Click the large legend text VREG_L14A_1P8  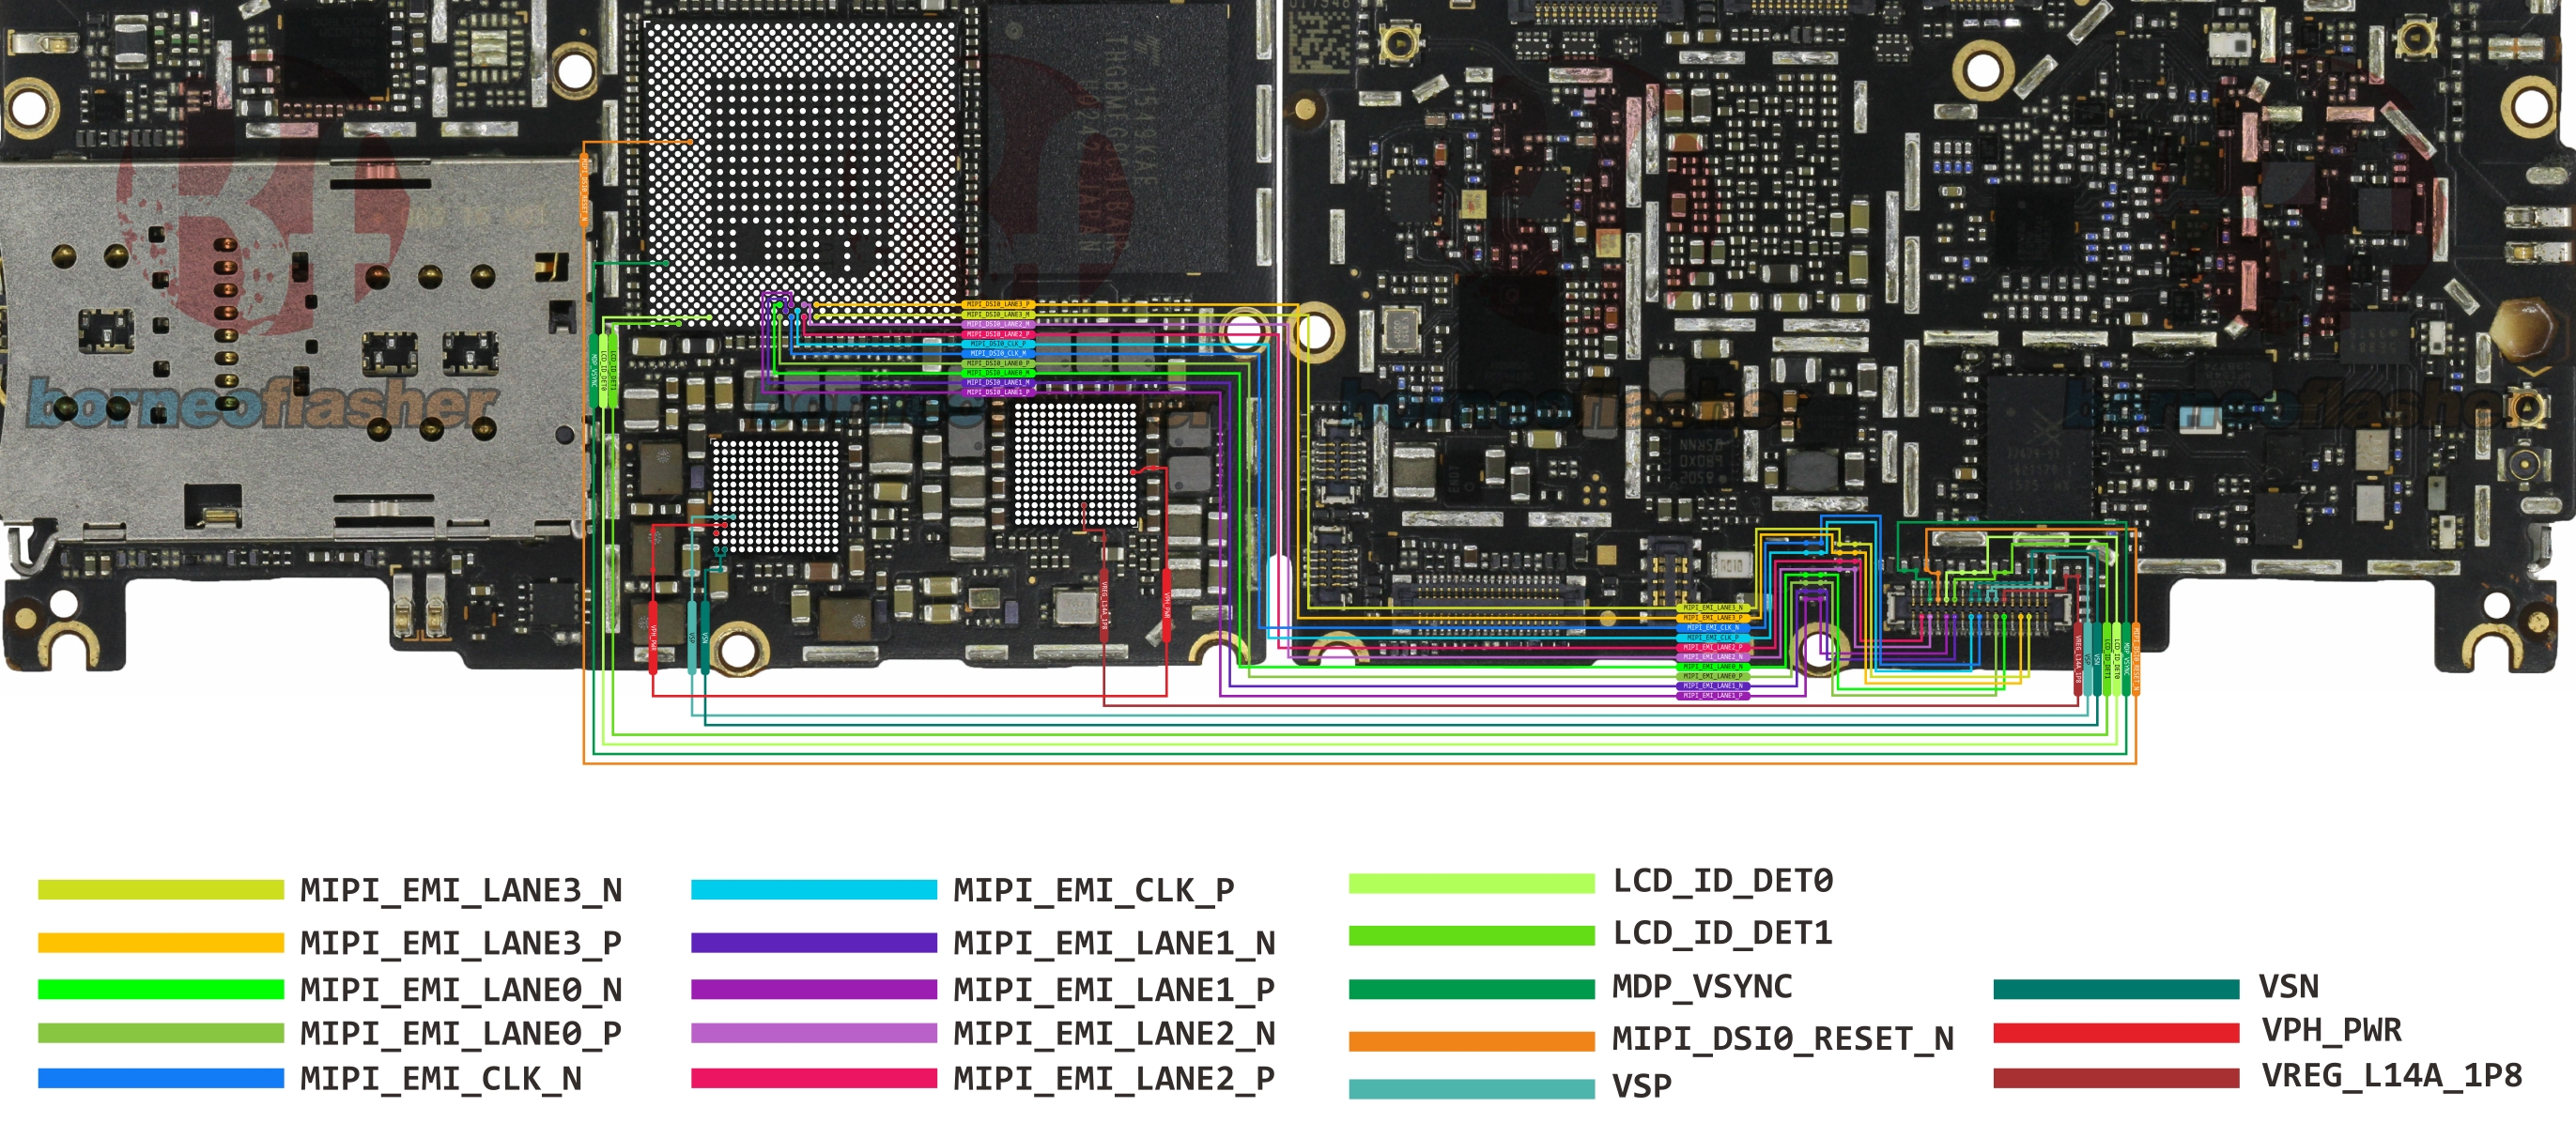(x=2392, y=1076)
